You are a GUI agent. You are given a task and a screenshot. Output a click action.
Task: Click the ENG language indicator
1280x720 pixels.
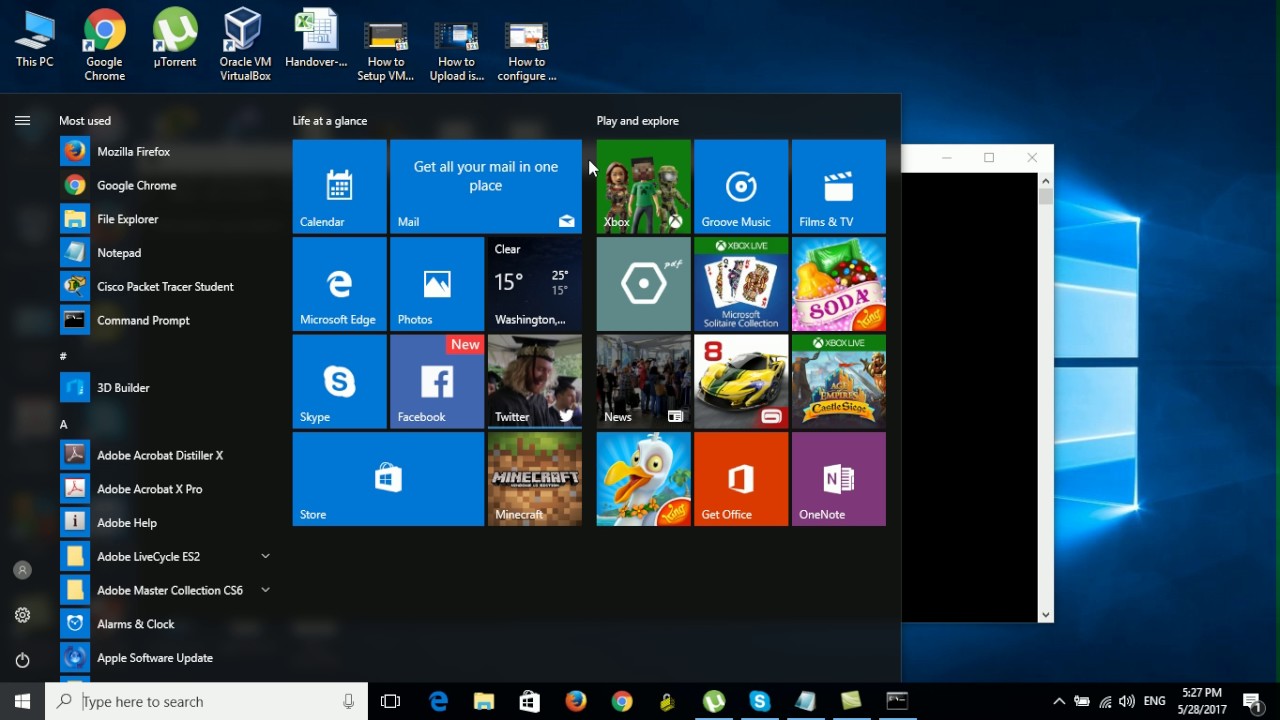click(1155, 702)
